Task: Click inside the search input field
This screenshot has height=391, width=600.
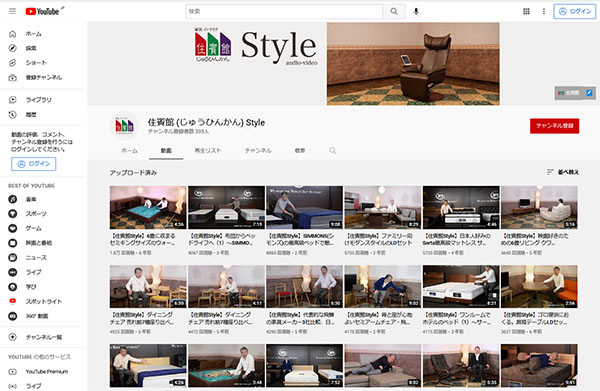Action: 284,11
